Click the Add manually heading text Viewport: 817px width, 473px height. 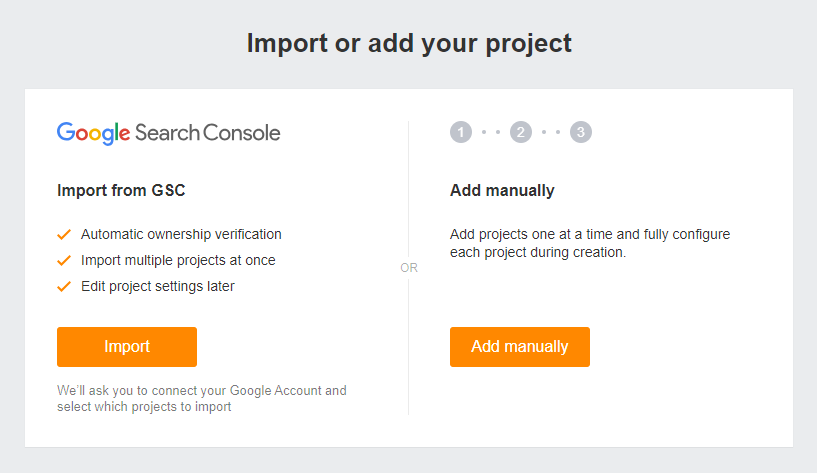(502, 190)
